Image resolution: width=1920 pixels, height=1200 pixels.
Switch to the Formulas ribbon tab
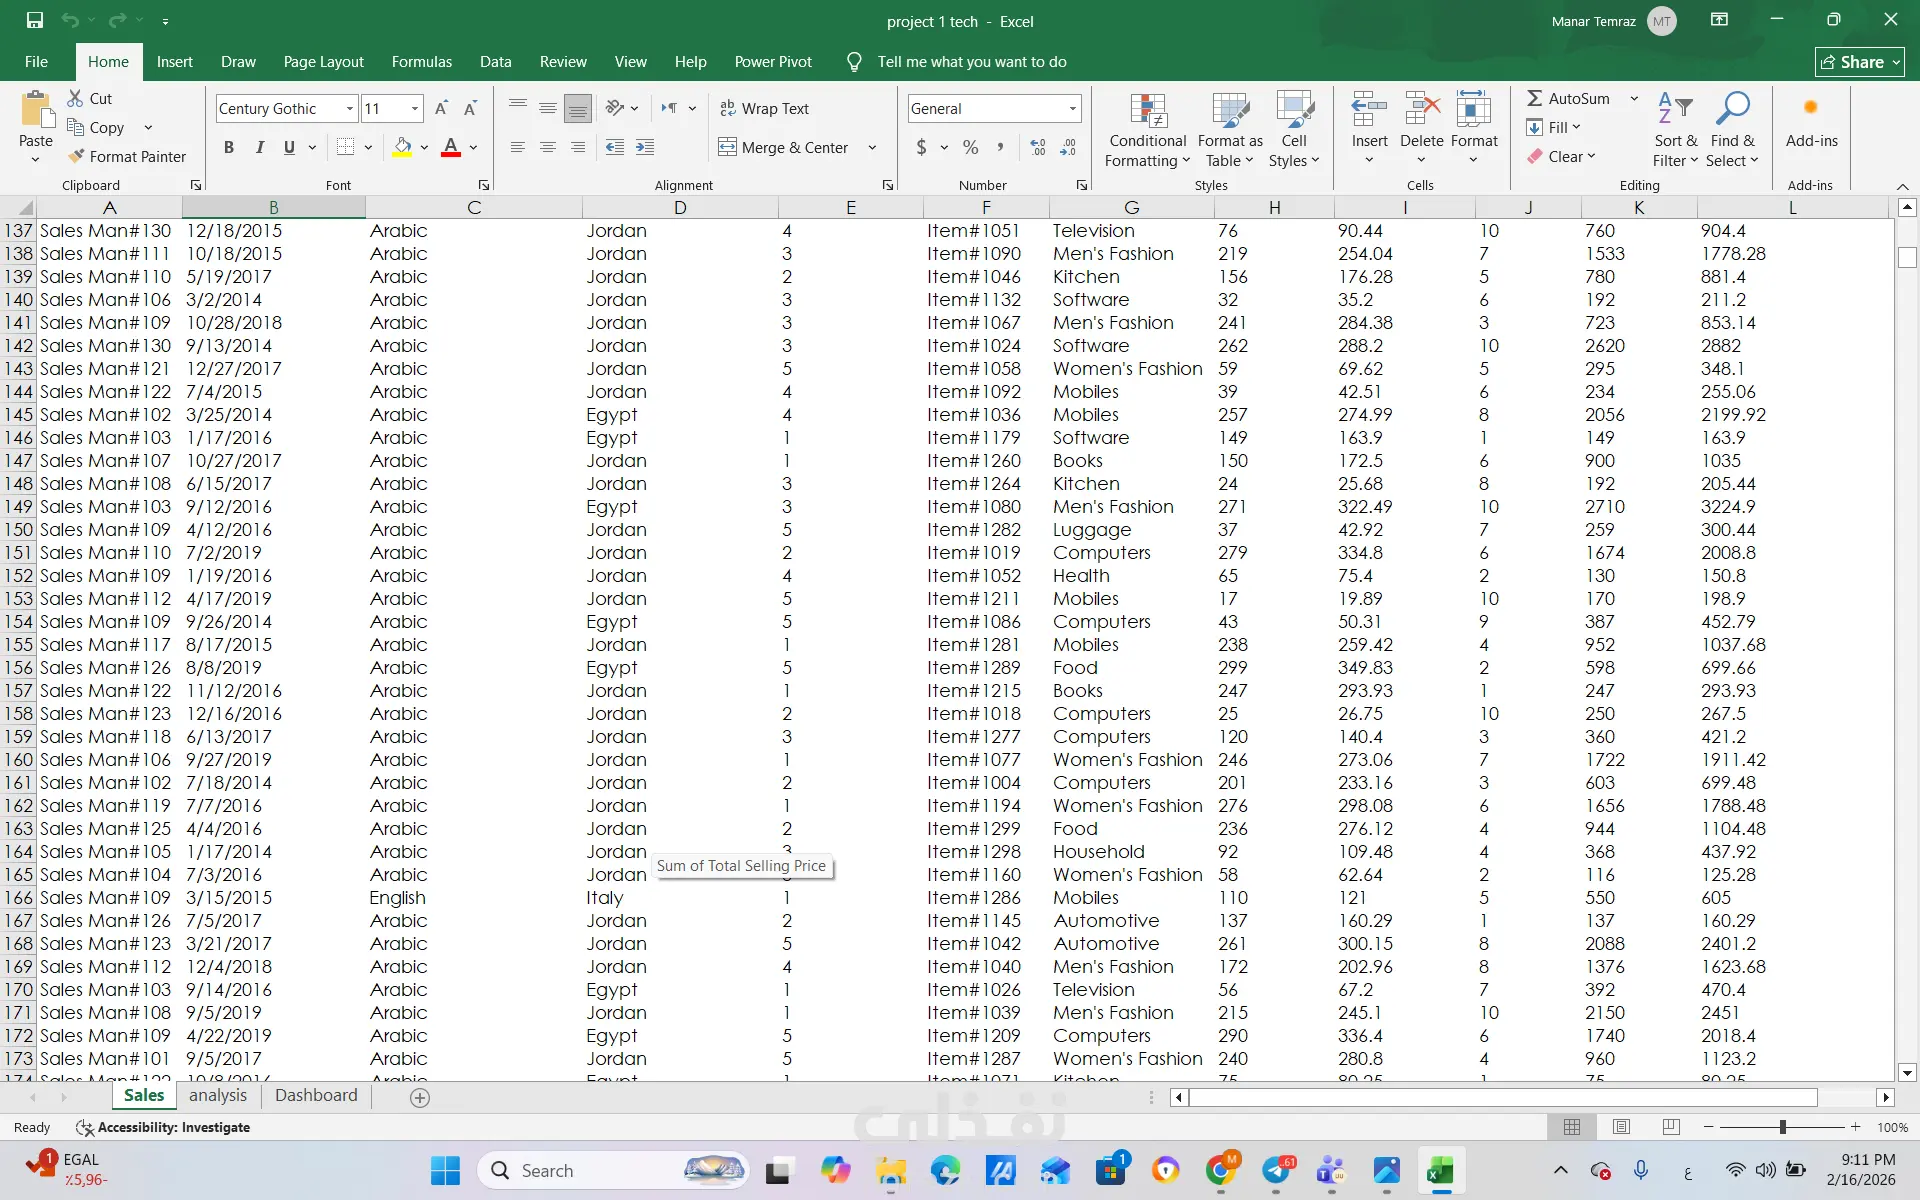click(421, 61)
